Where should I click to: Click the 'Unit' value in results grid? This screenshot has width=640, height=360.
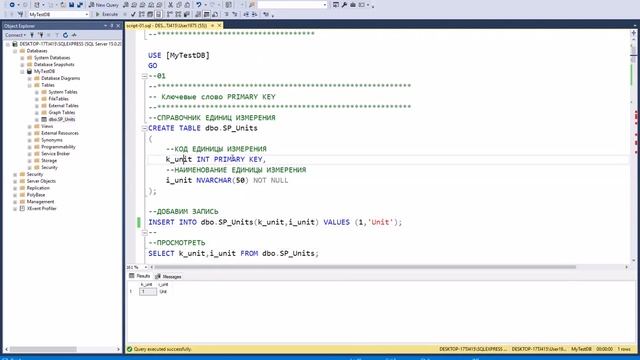[x=163, y=292]
